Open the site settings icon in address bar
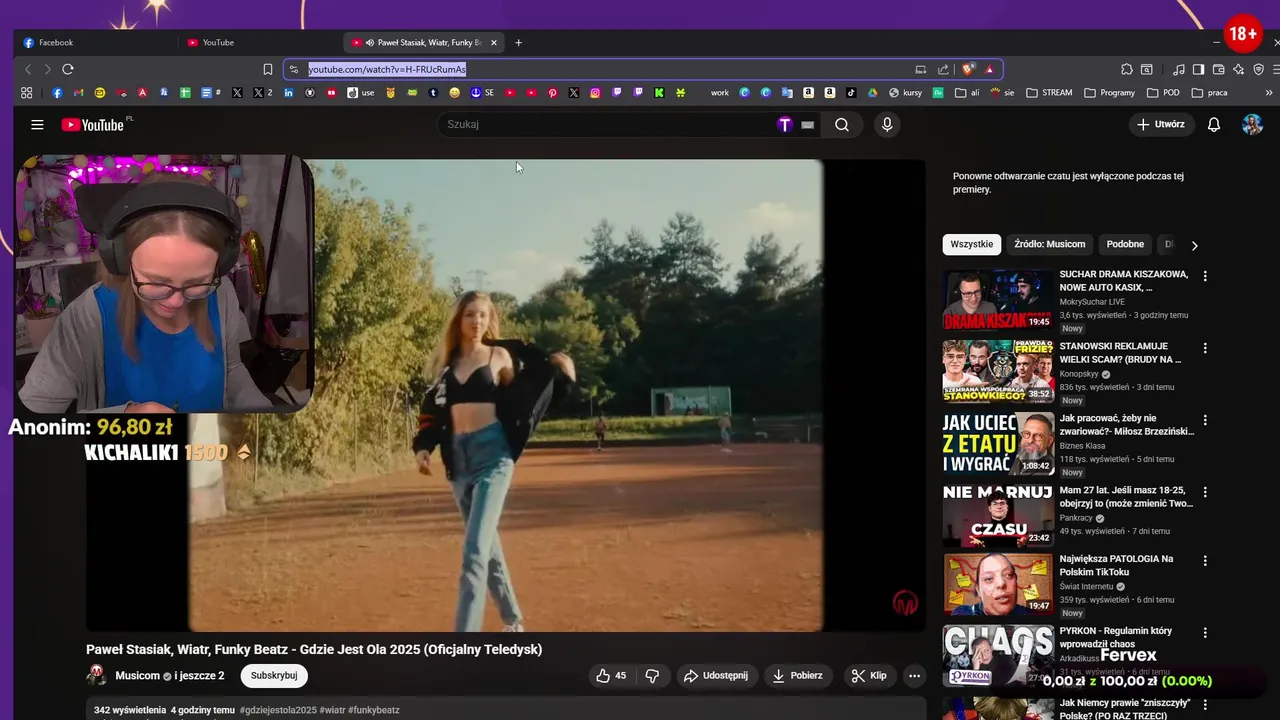 tap(293, 69)
